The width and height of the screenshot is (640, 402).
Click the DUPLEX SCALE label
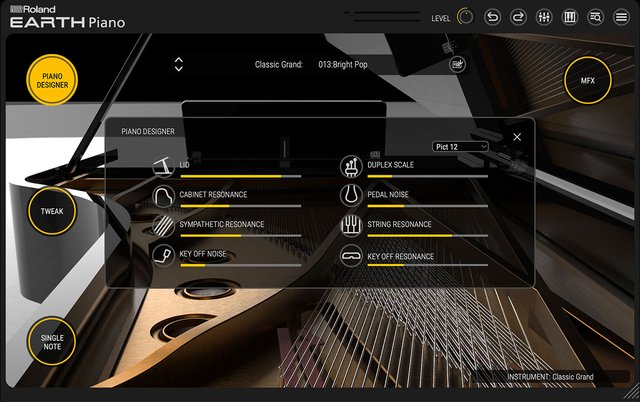point(391,165)
